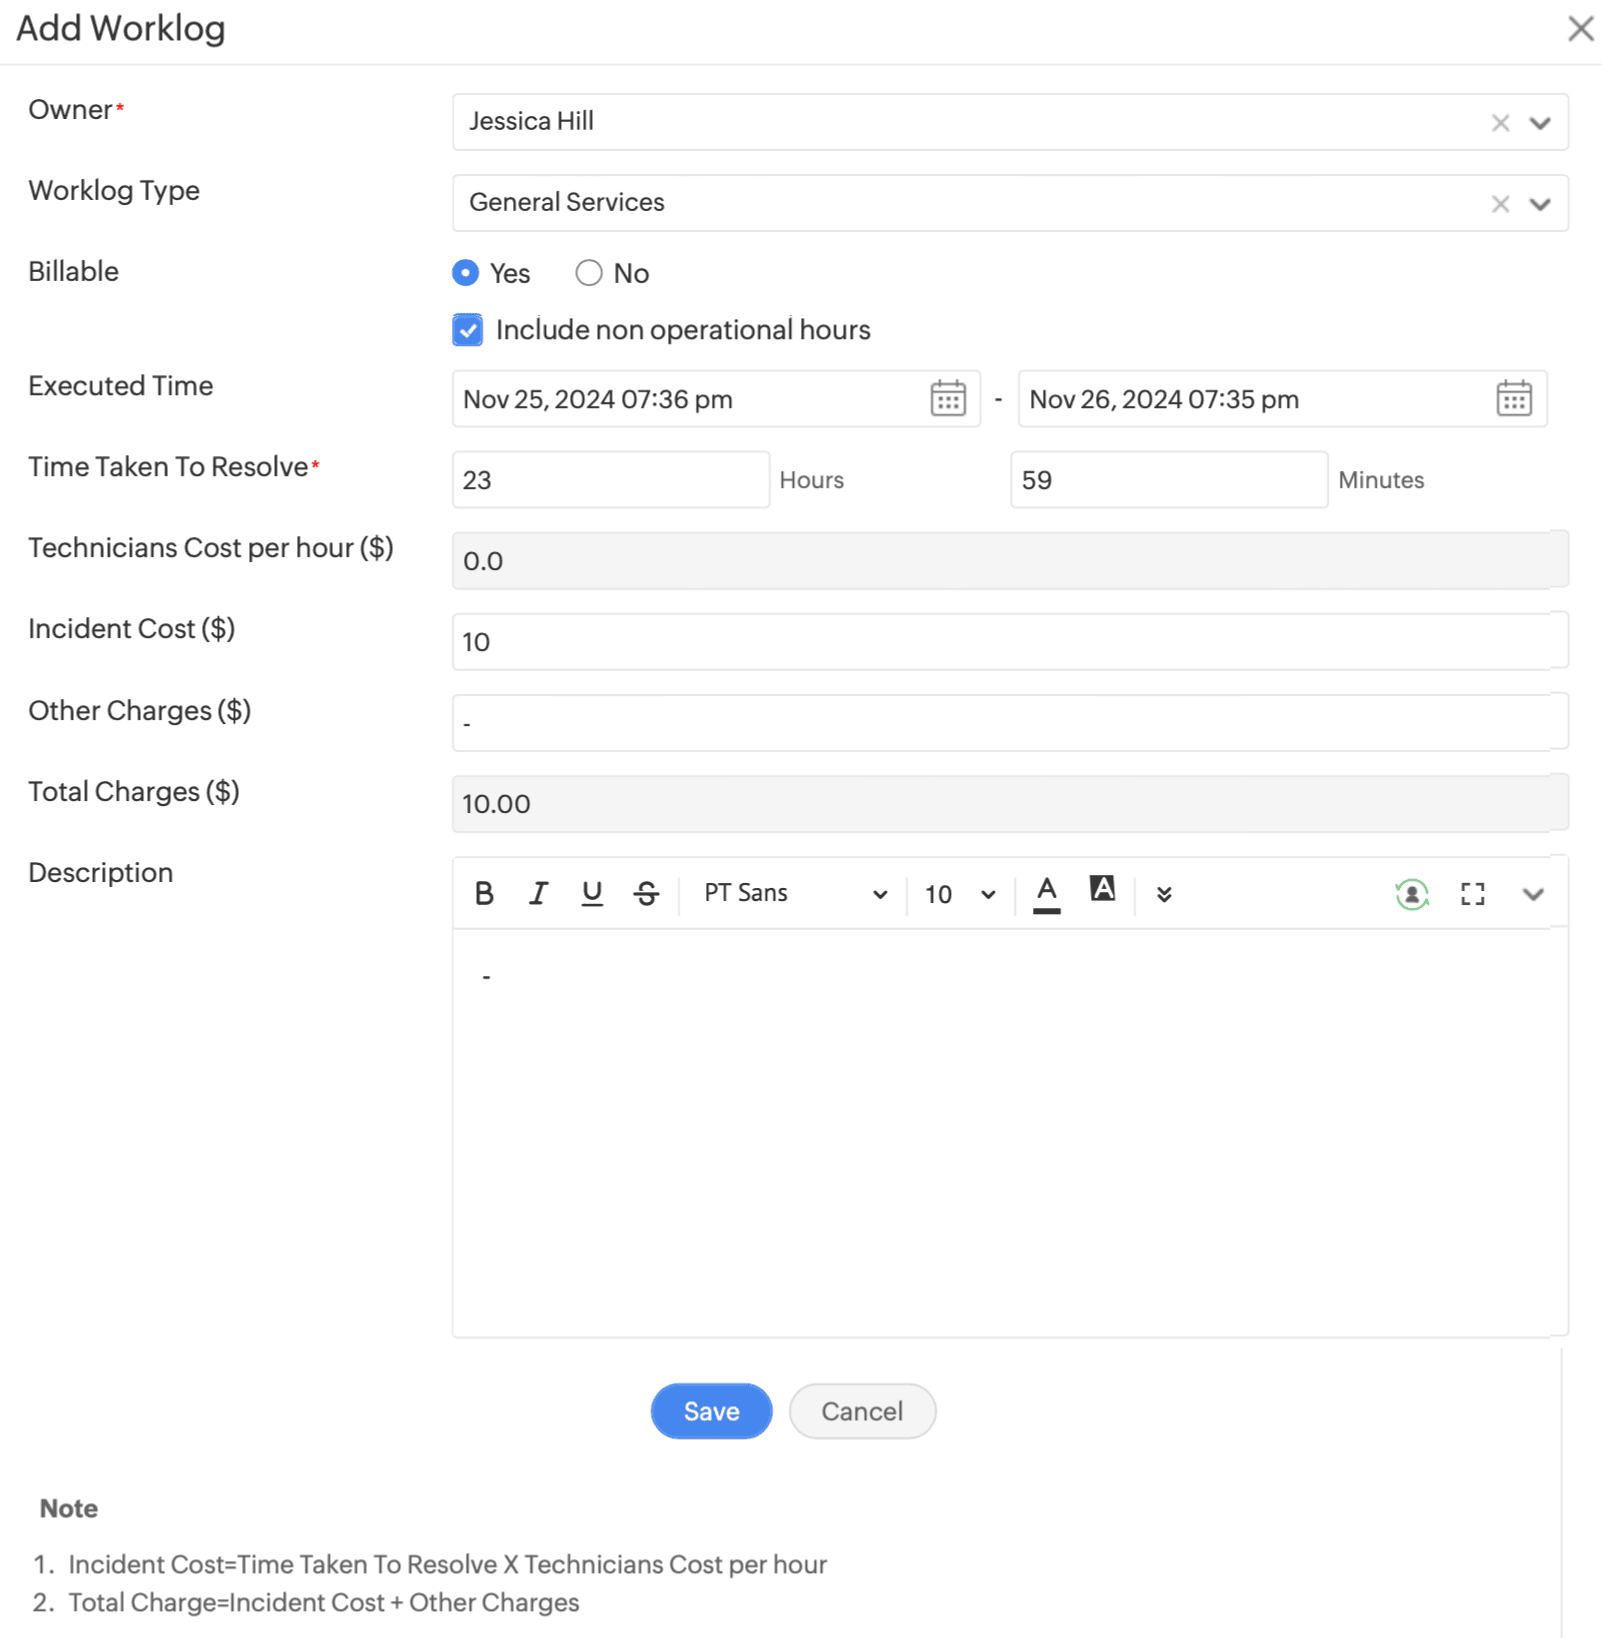
Task: Save the worklog entry
Action: 711,1411
